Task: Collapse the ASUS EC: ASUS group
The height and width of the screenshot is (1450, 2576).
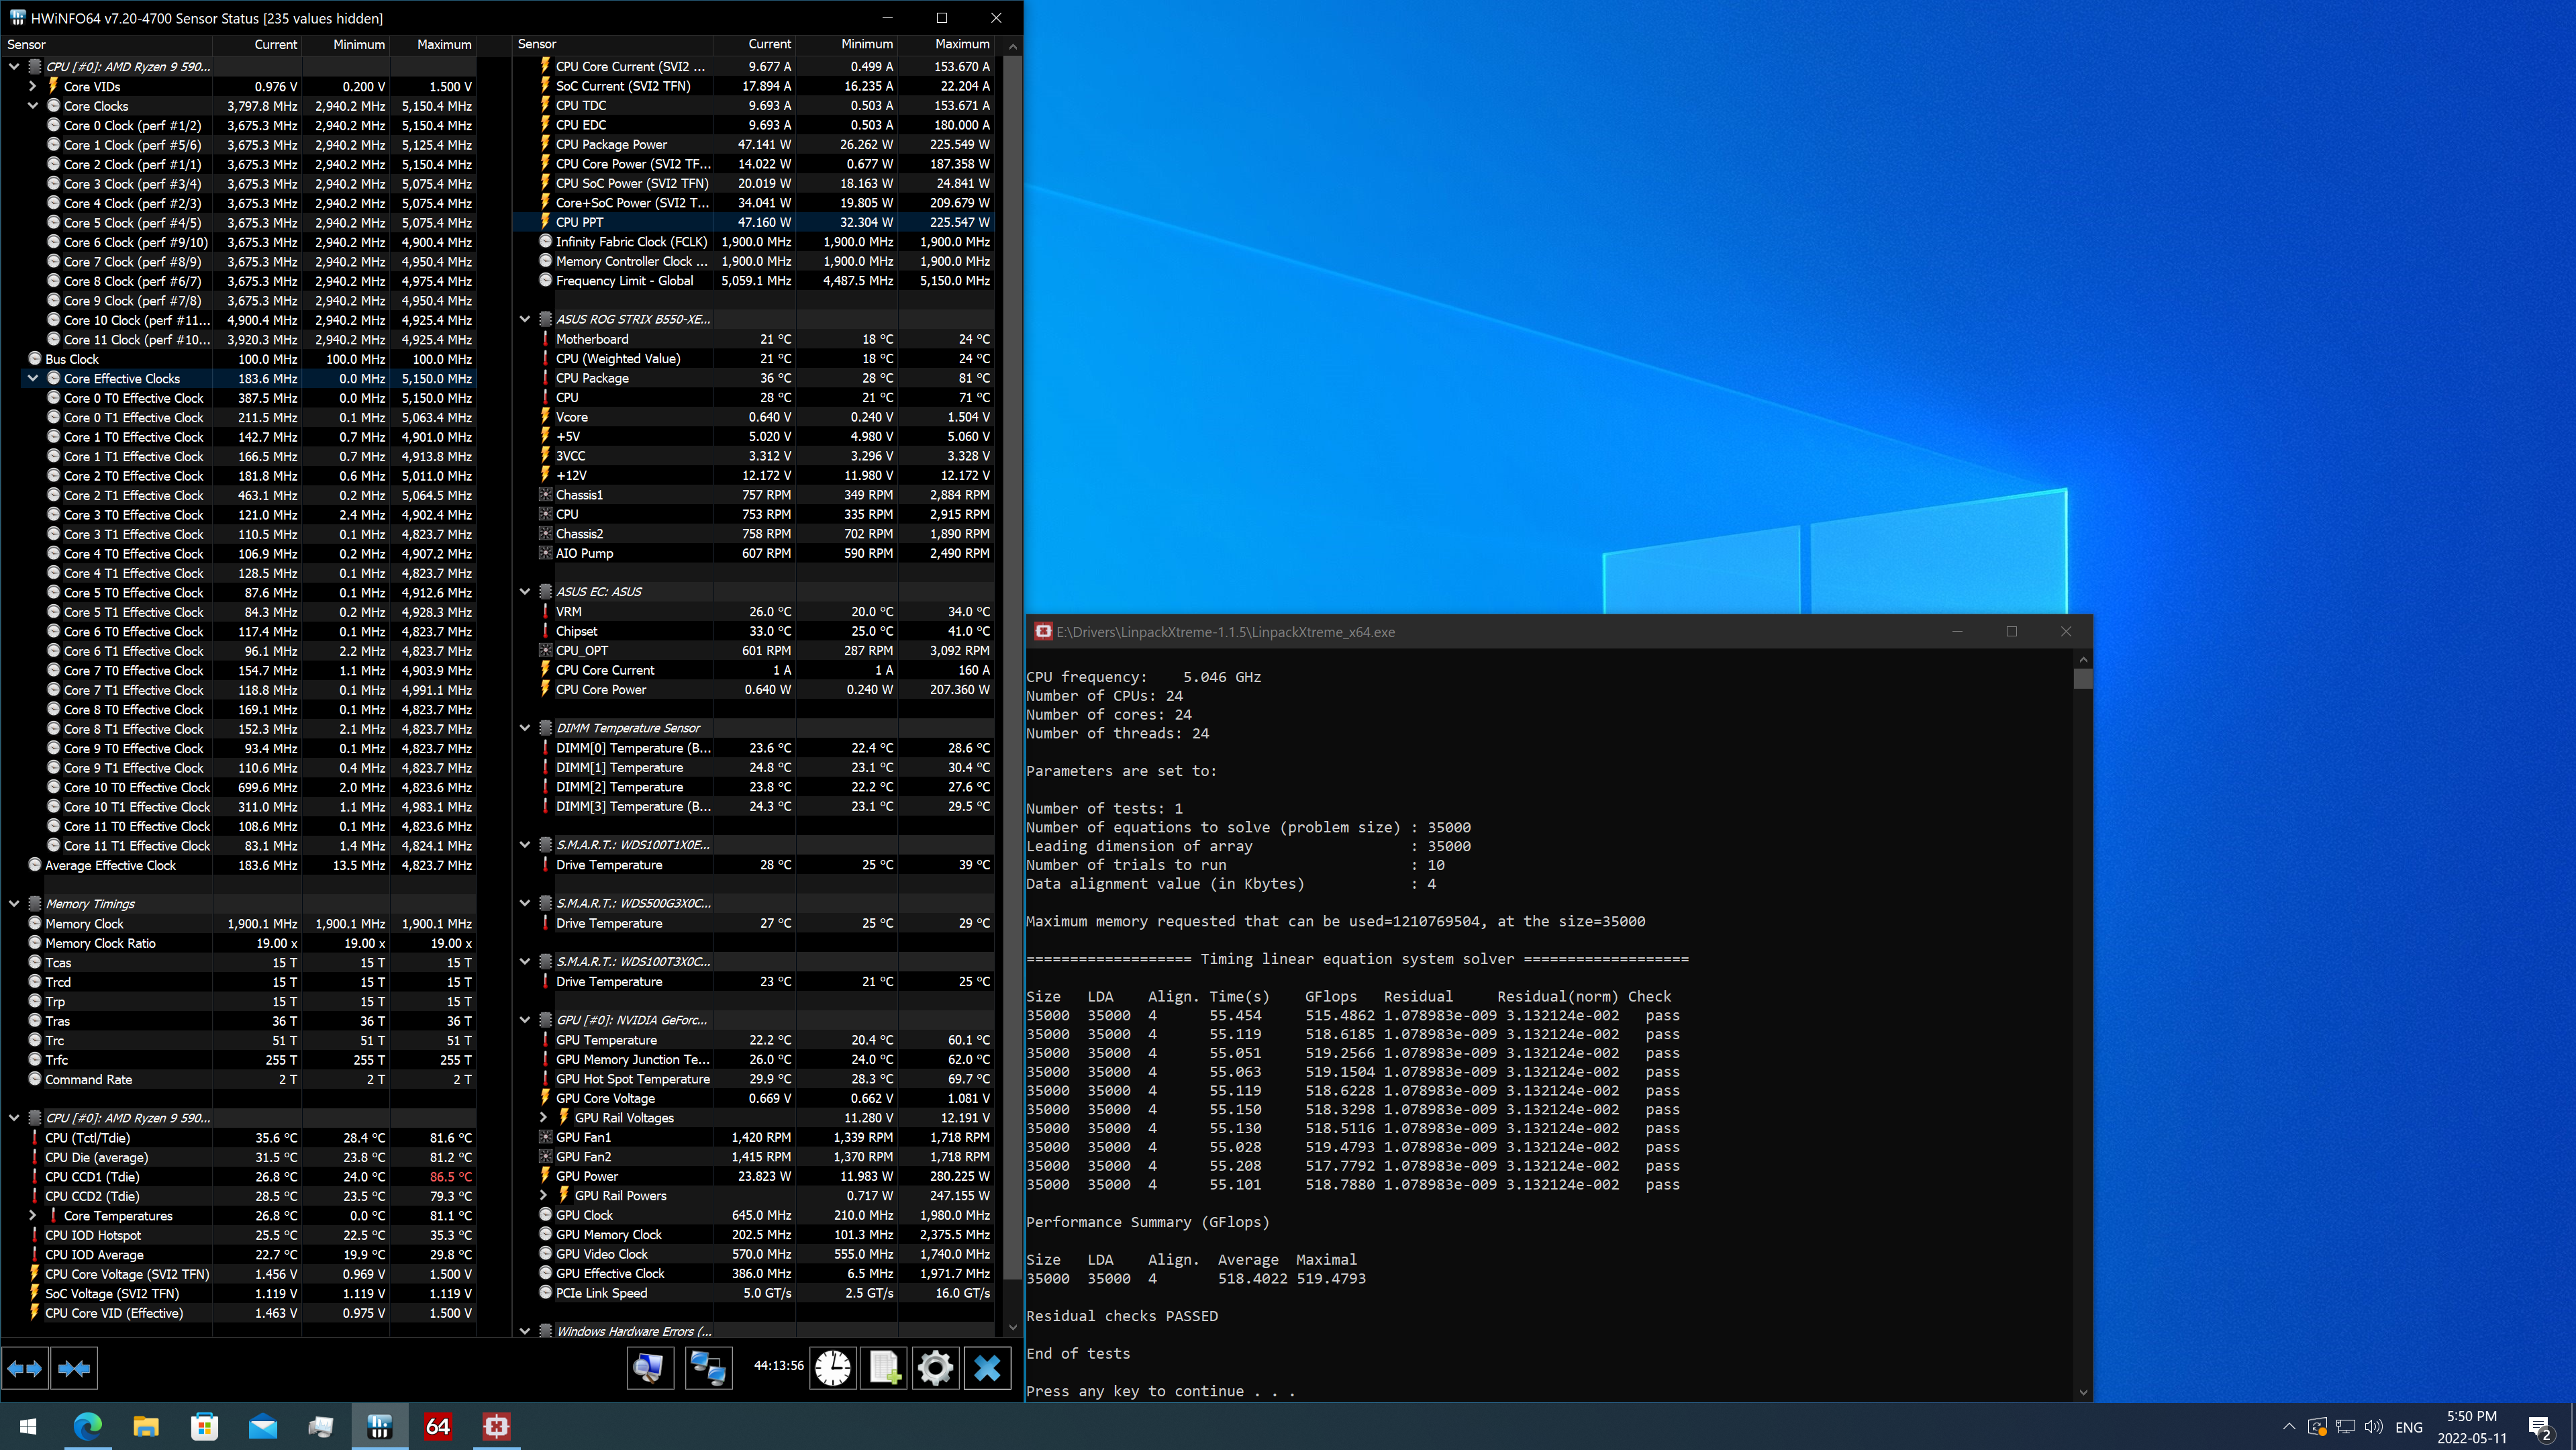Action: pyautogui.click(x=525, y=592)
